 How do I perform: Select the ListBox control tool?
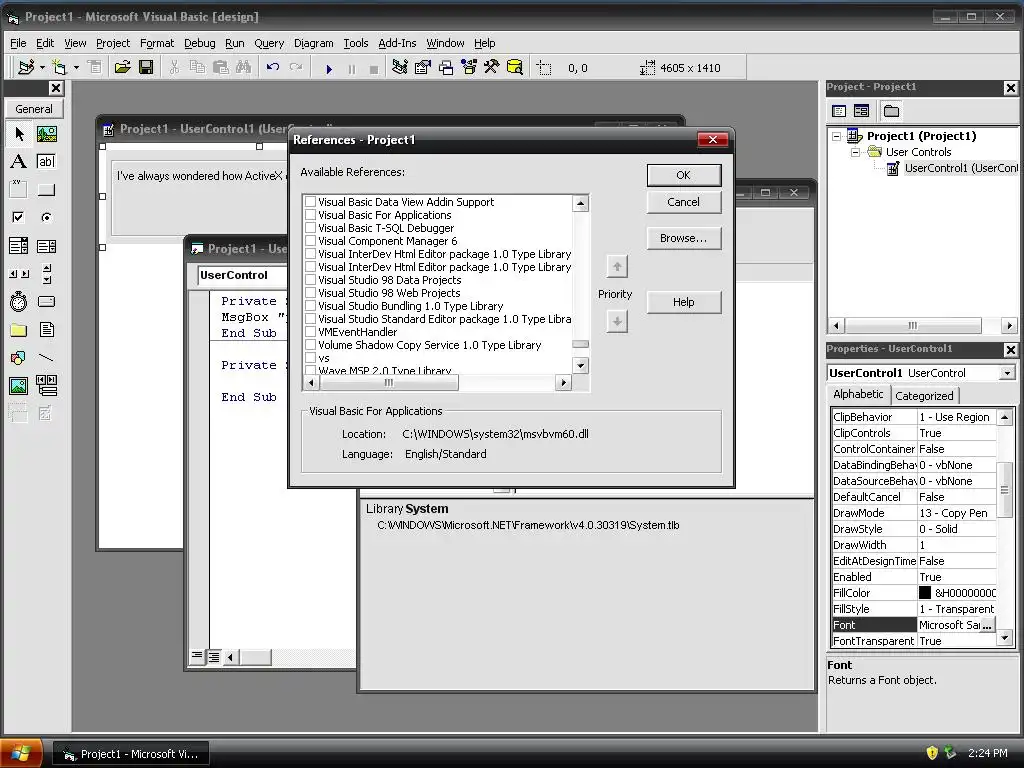click(46, 246)
